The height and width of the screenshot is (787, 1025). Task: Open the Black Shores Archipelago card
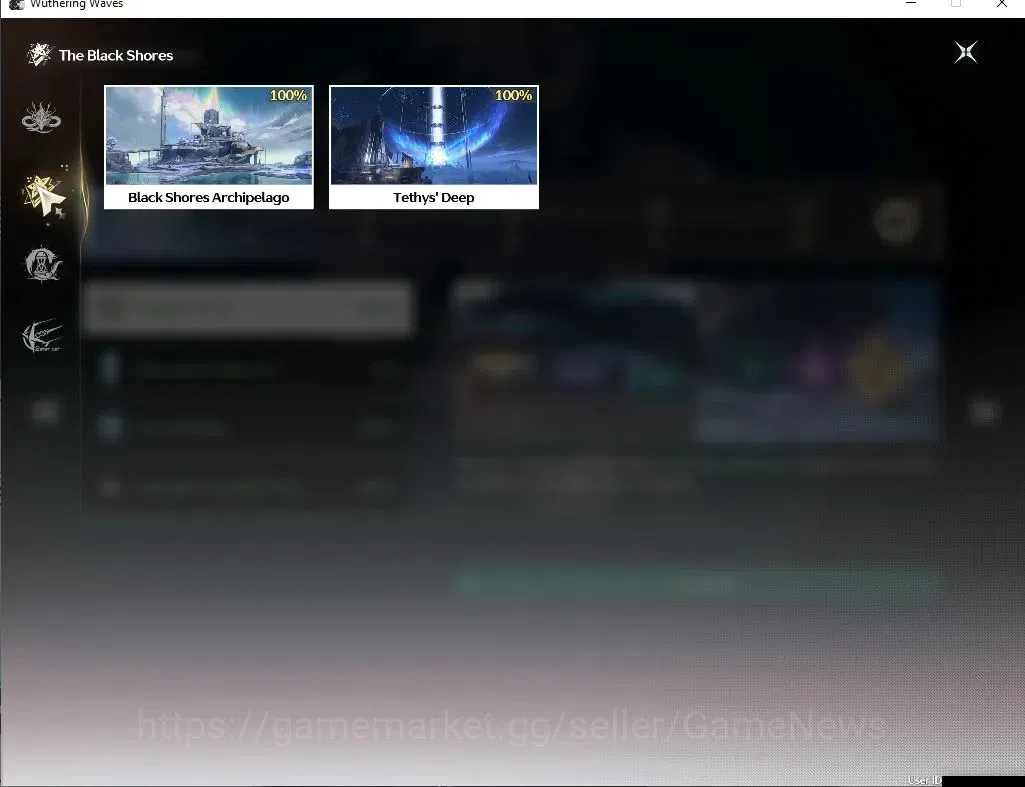209,147
